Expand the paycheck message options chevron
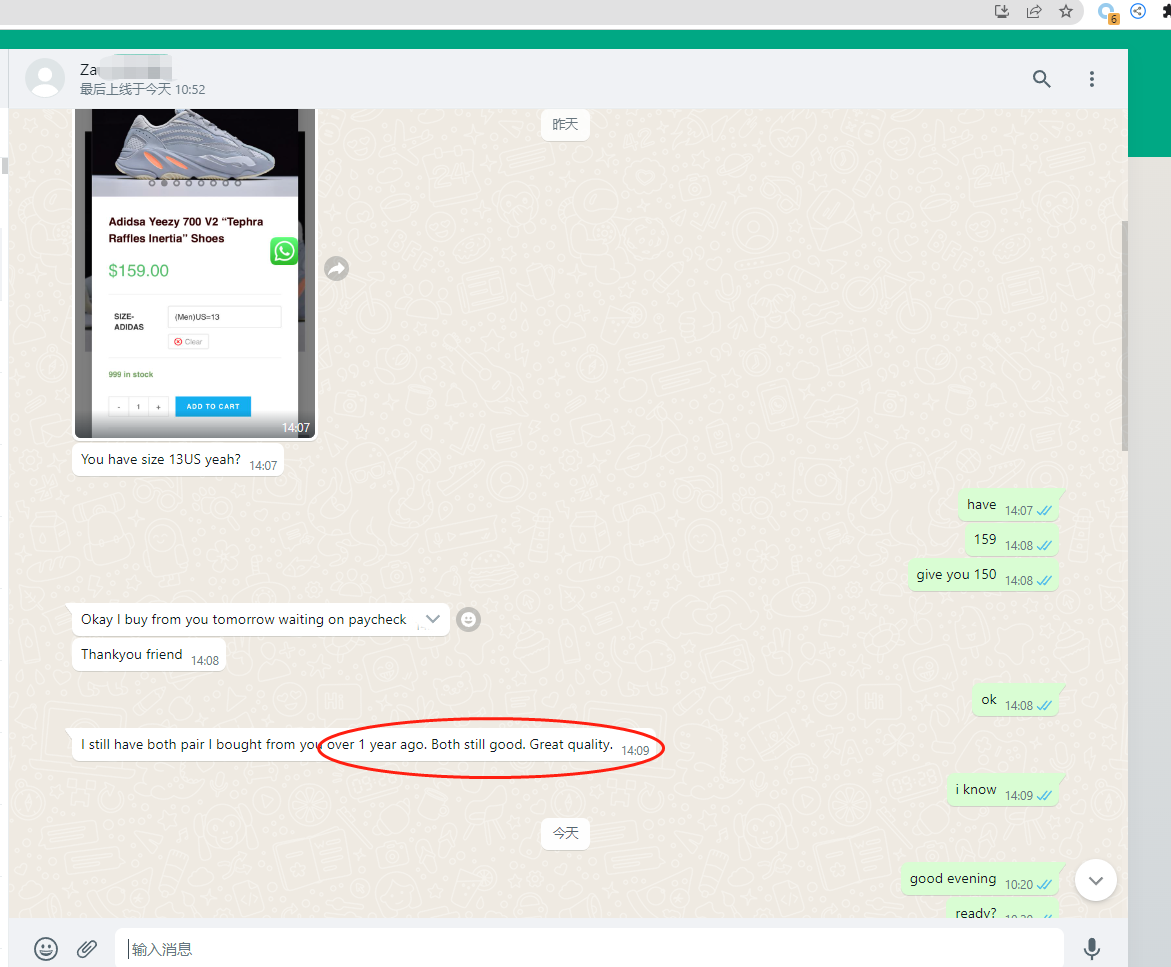 coord(433,619)
